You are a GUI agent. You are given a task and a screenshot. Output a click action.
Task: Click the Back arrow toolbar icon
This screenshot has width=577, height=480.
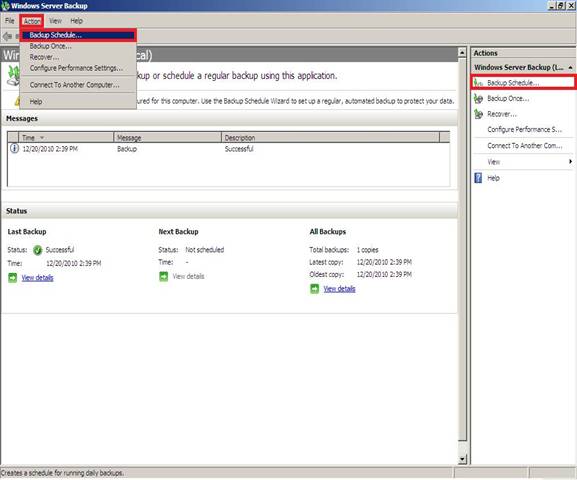[7, 36]
